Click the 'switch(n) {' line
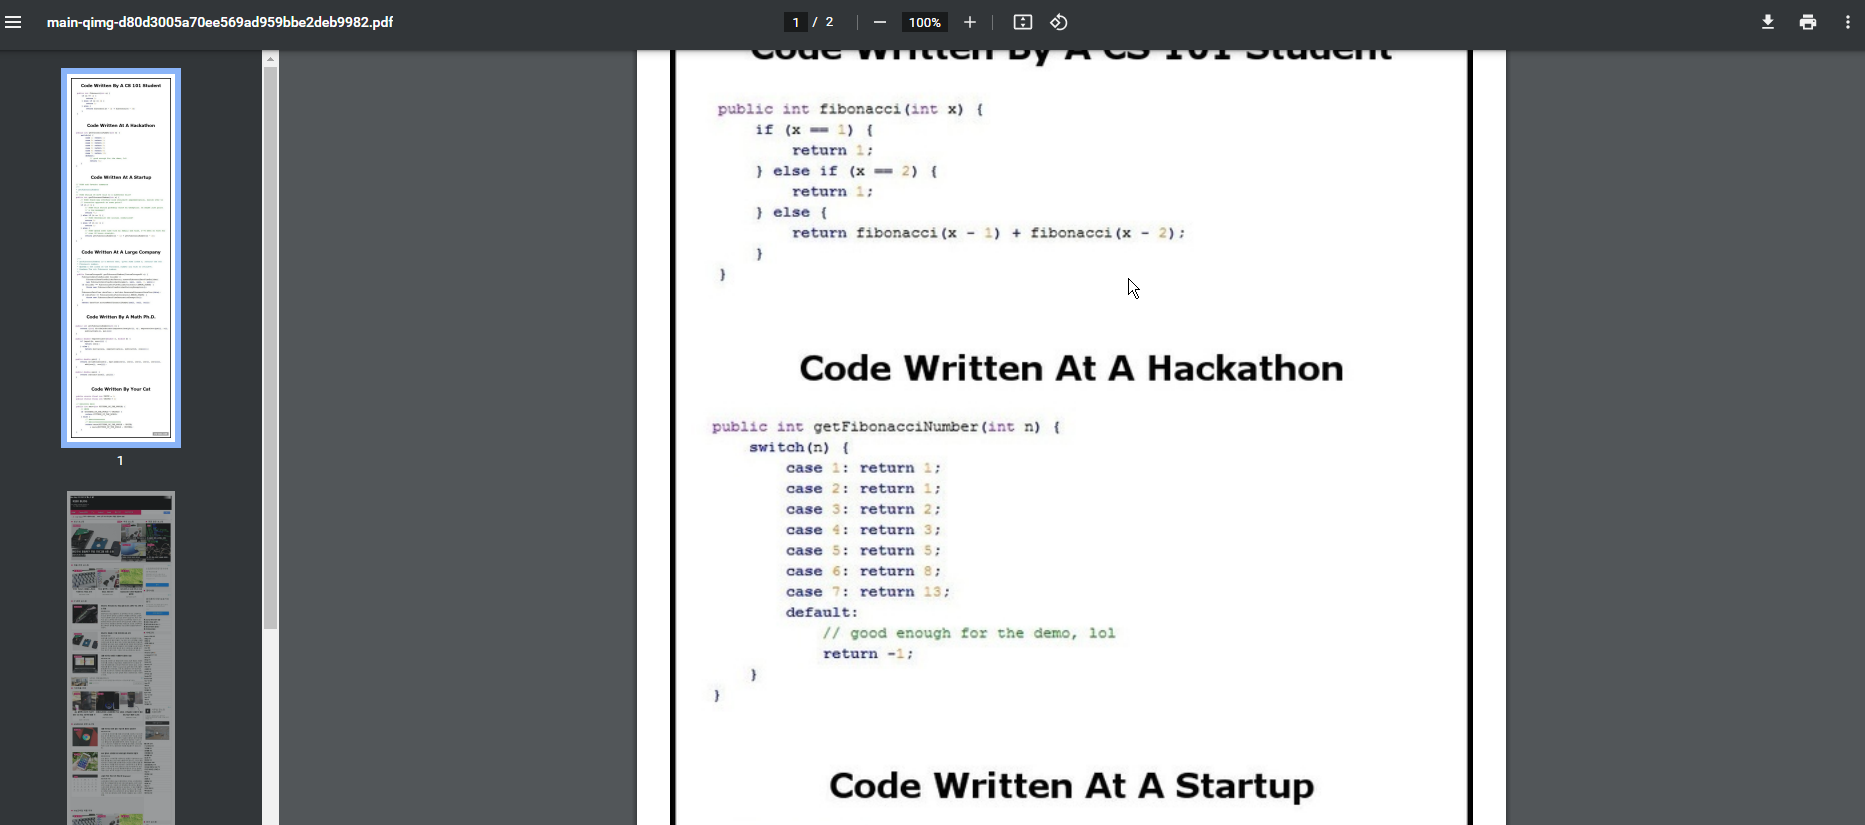The height and width of the screenshot is (825, 1865). (x=799, y=447)
